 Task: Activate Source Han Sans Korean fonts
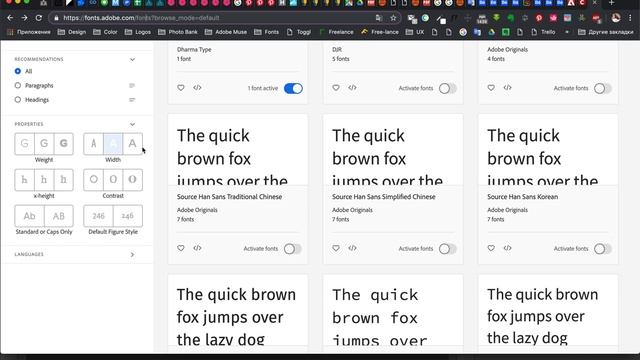tap(603, 249)
